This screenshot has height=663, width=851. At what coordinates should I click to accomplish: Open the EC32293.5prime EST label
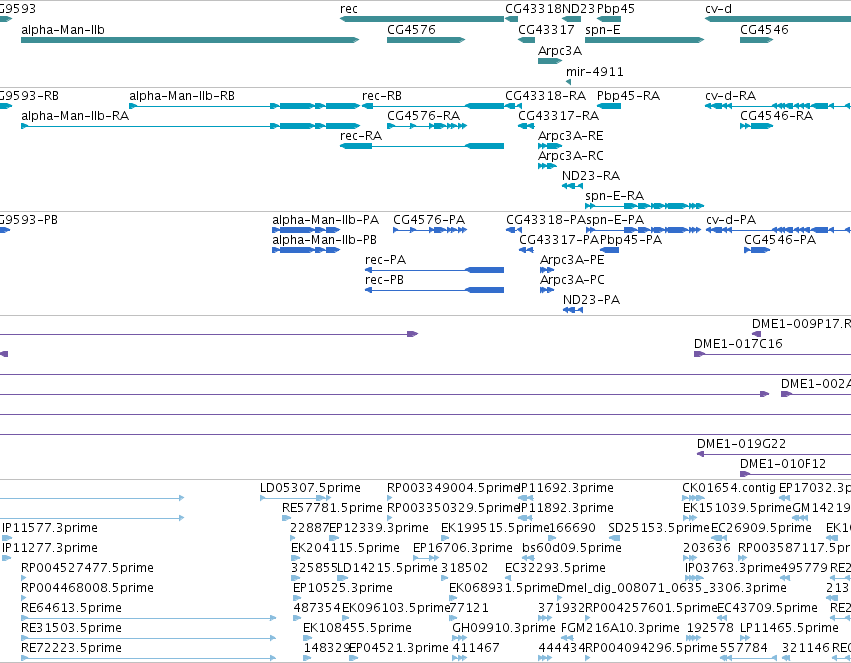coord(555,568)
